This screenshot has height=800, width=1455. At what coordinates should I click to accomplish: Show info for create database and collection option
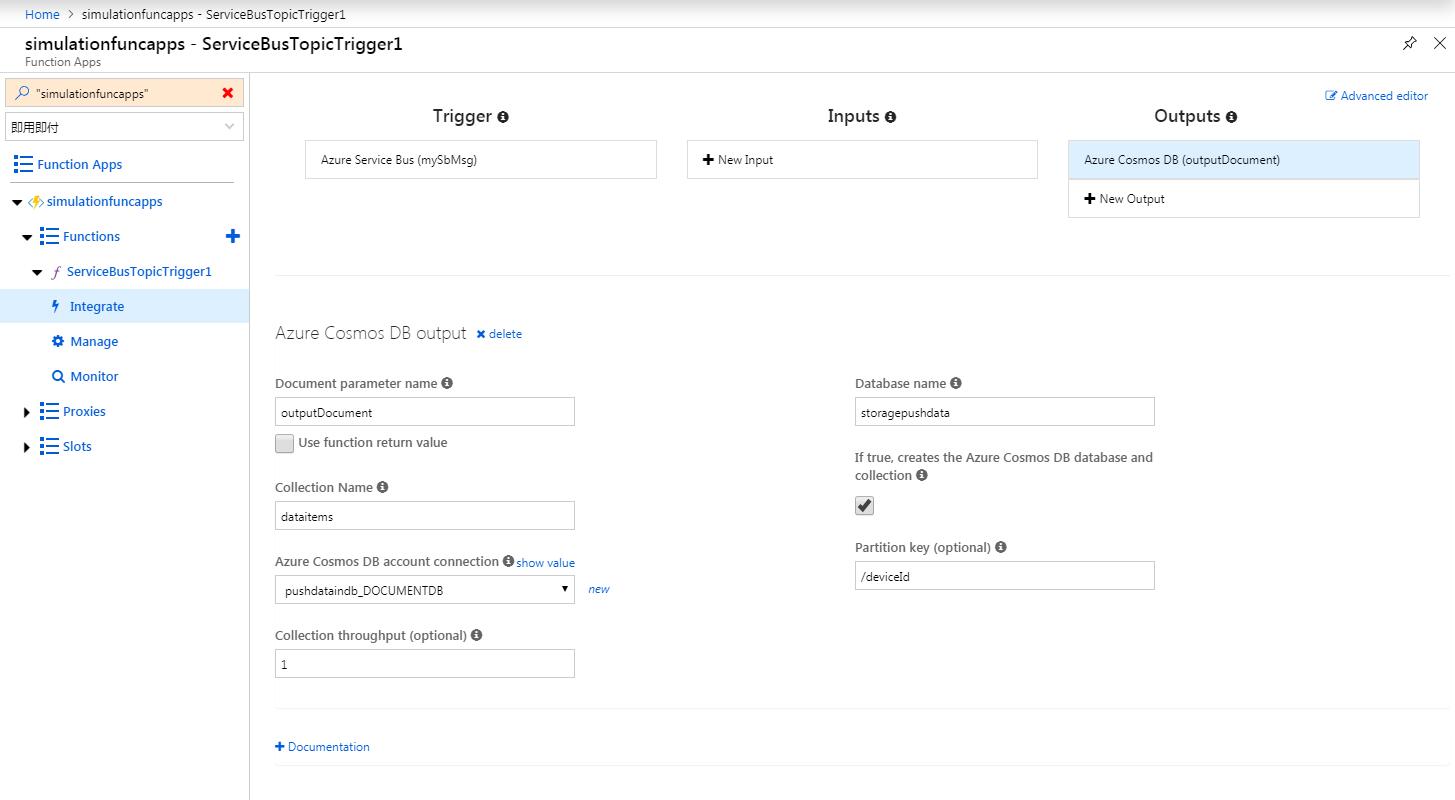[x=922, y=475]
